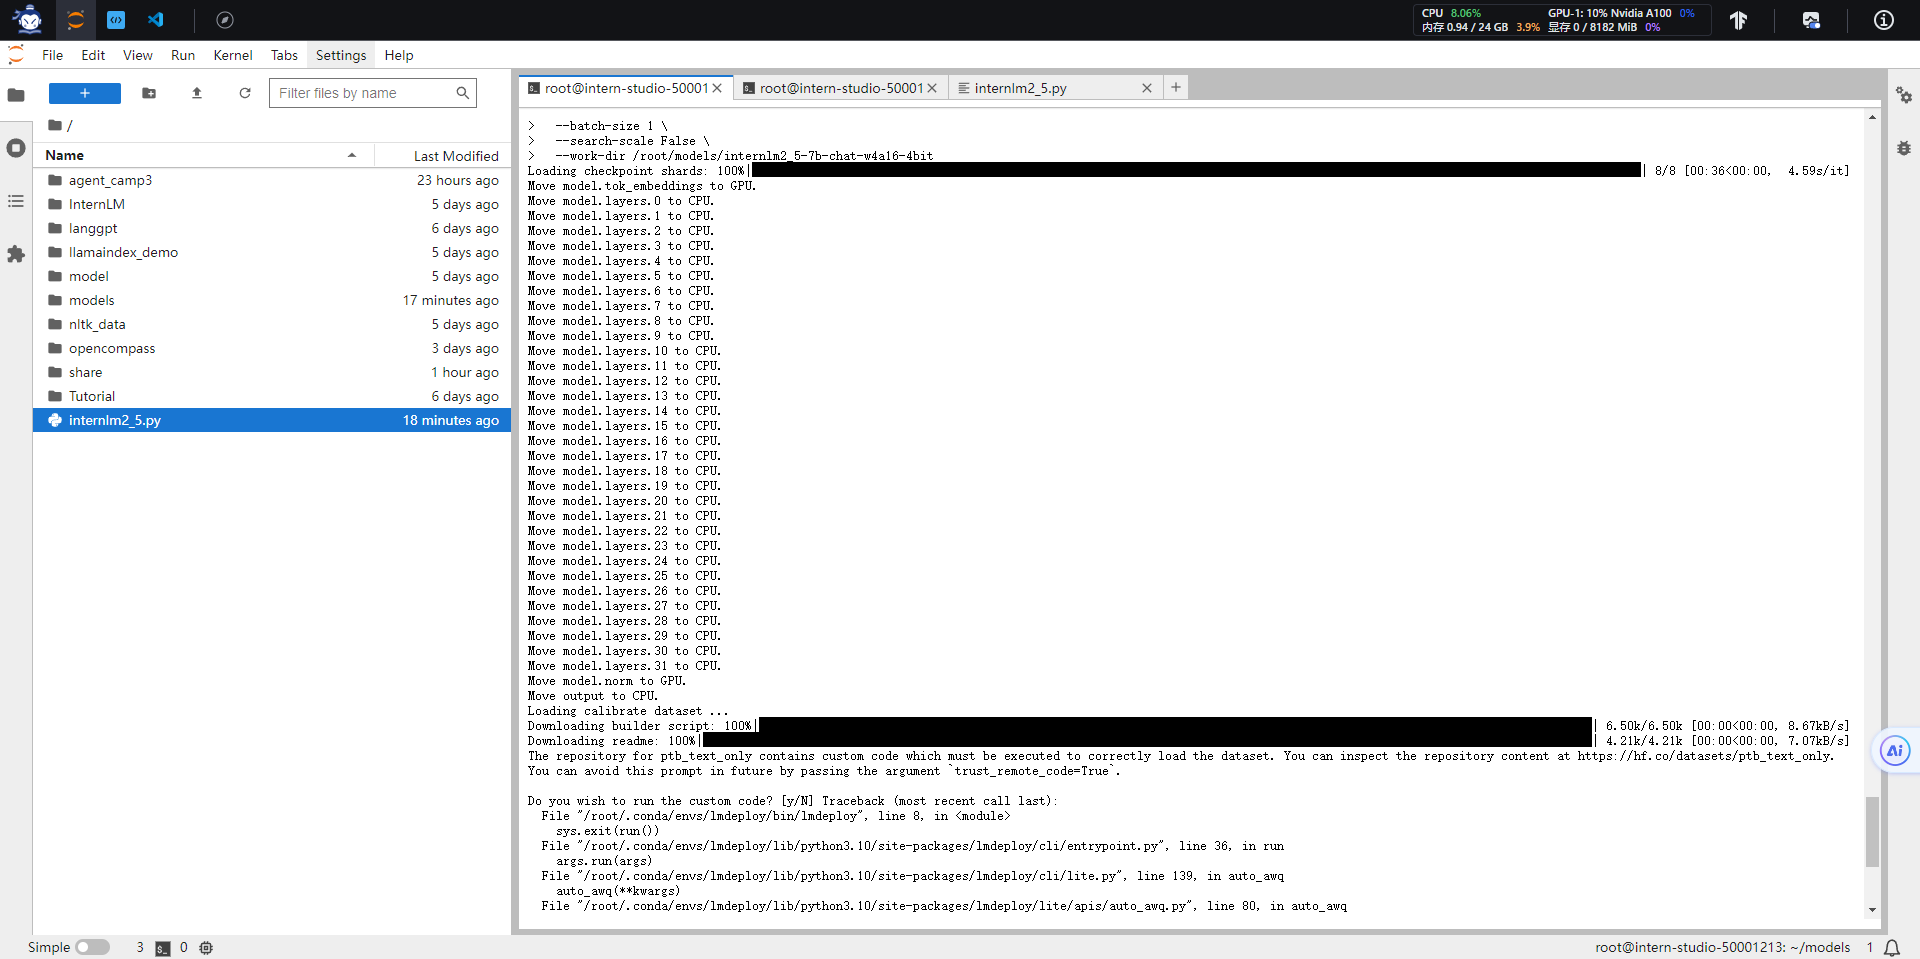Click the notification bell in status bar
The image size is (1920, 959).
(x=1892, y=947)
